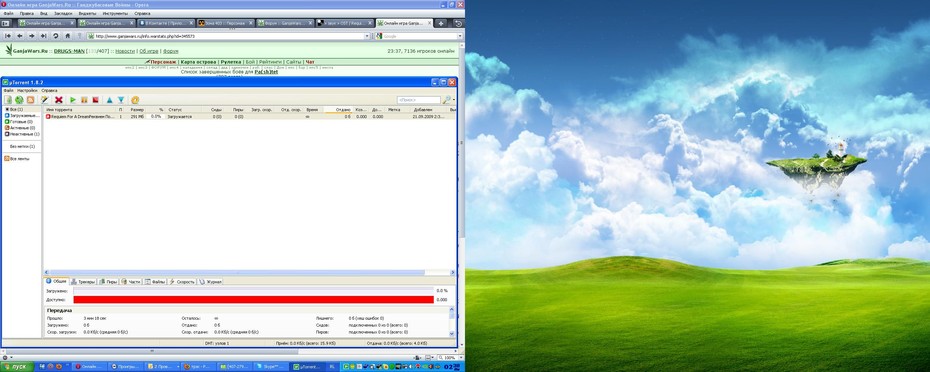Open Рулетка link

pyautogui.click(x=231, y=62)
